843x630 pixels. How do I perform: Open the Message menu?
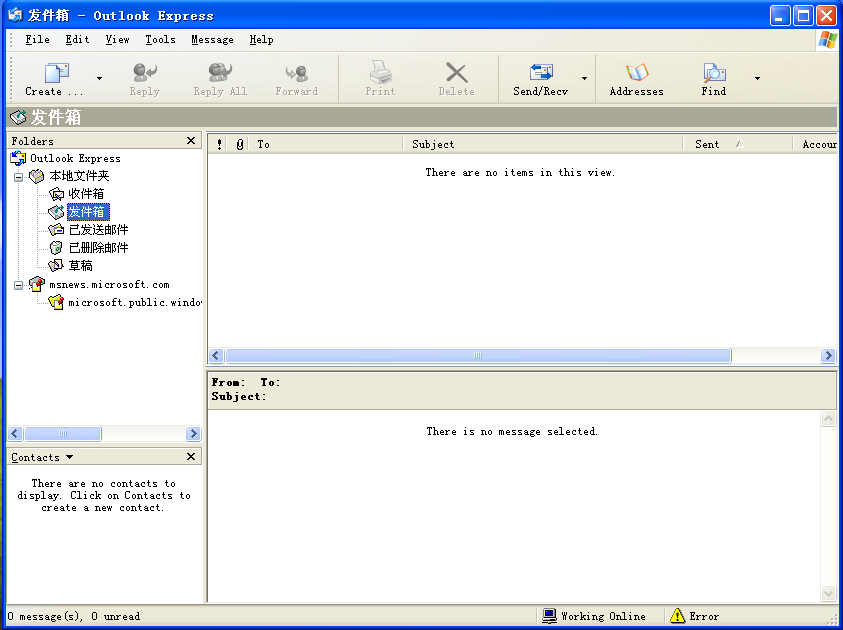[212, 40]
